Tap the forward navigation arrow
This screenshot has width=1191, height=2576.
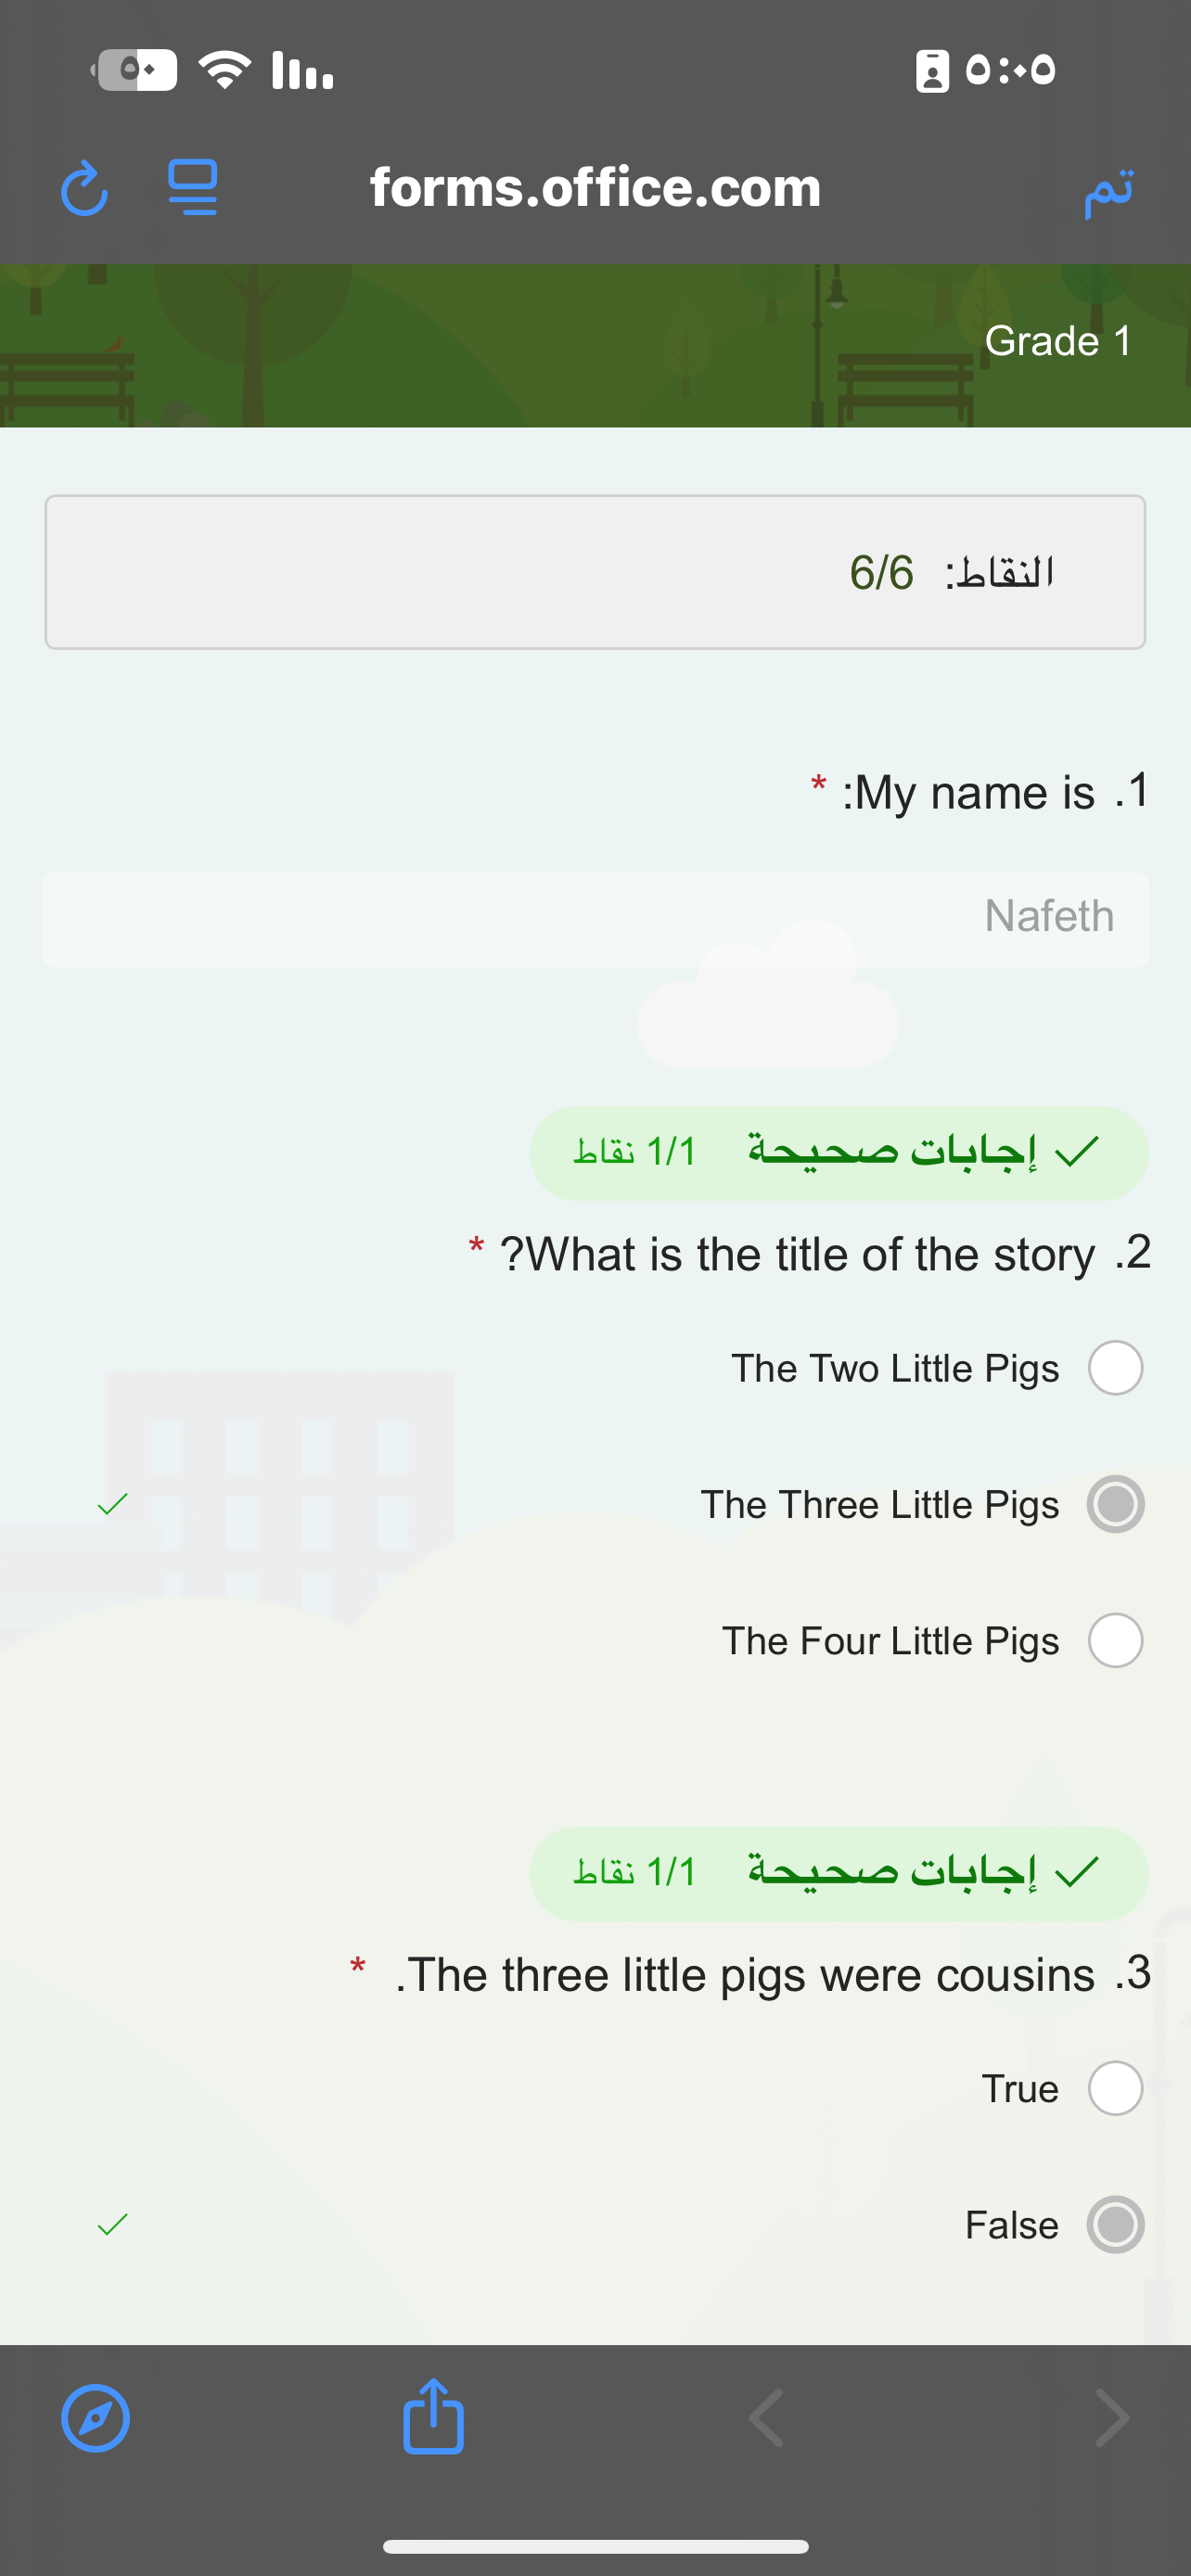coord(1111,2419)
